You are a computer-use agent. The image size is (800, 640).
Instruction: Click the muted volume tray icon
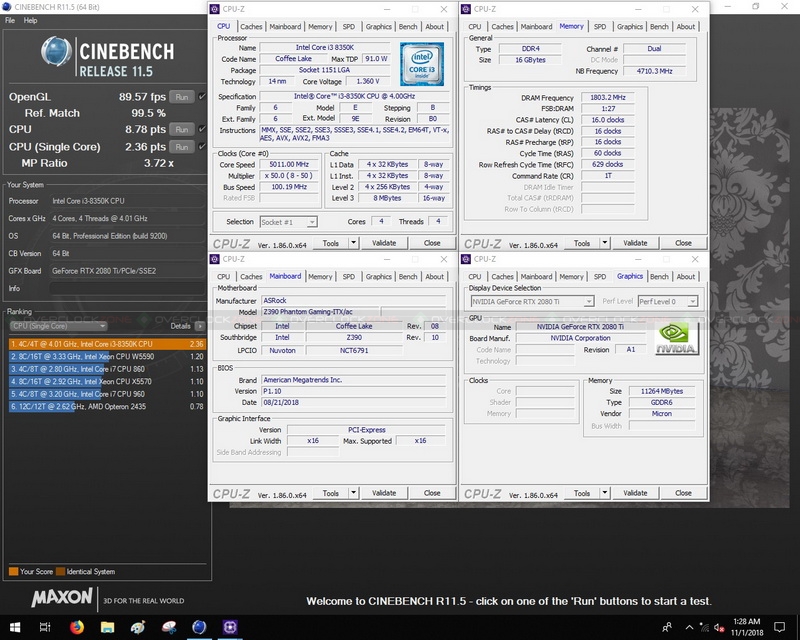[719, 627]
